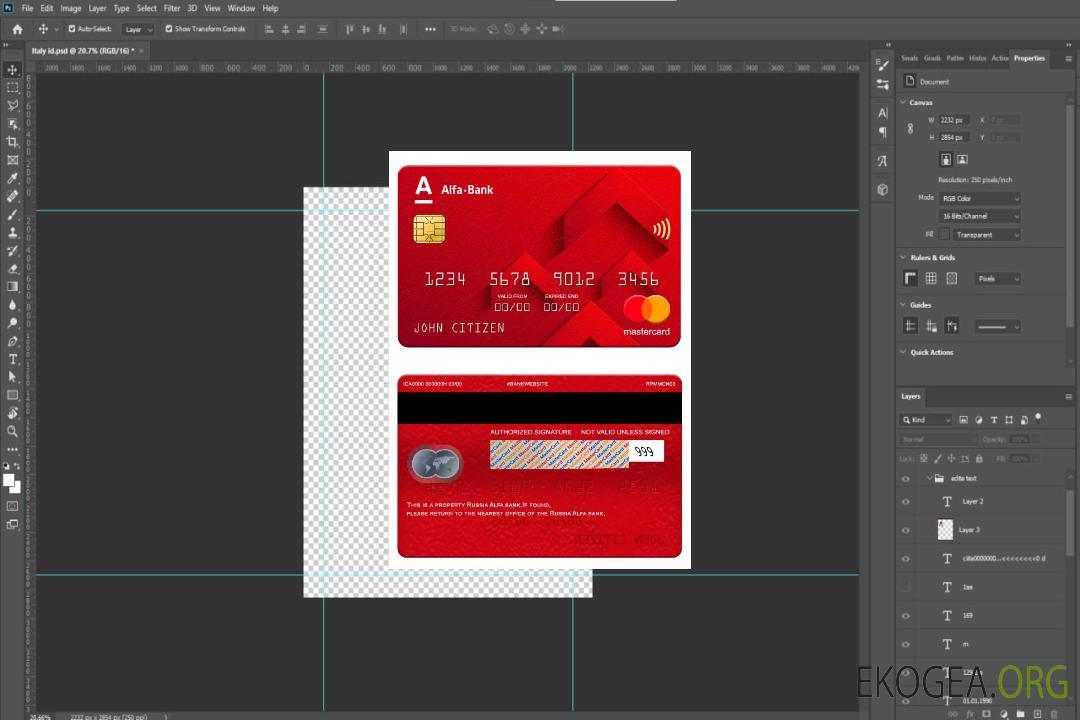Select the Eraser tool

[x=12, y=269]
